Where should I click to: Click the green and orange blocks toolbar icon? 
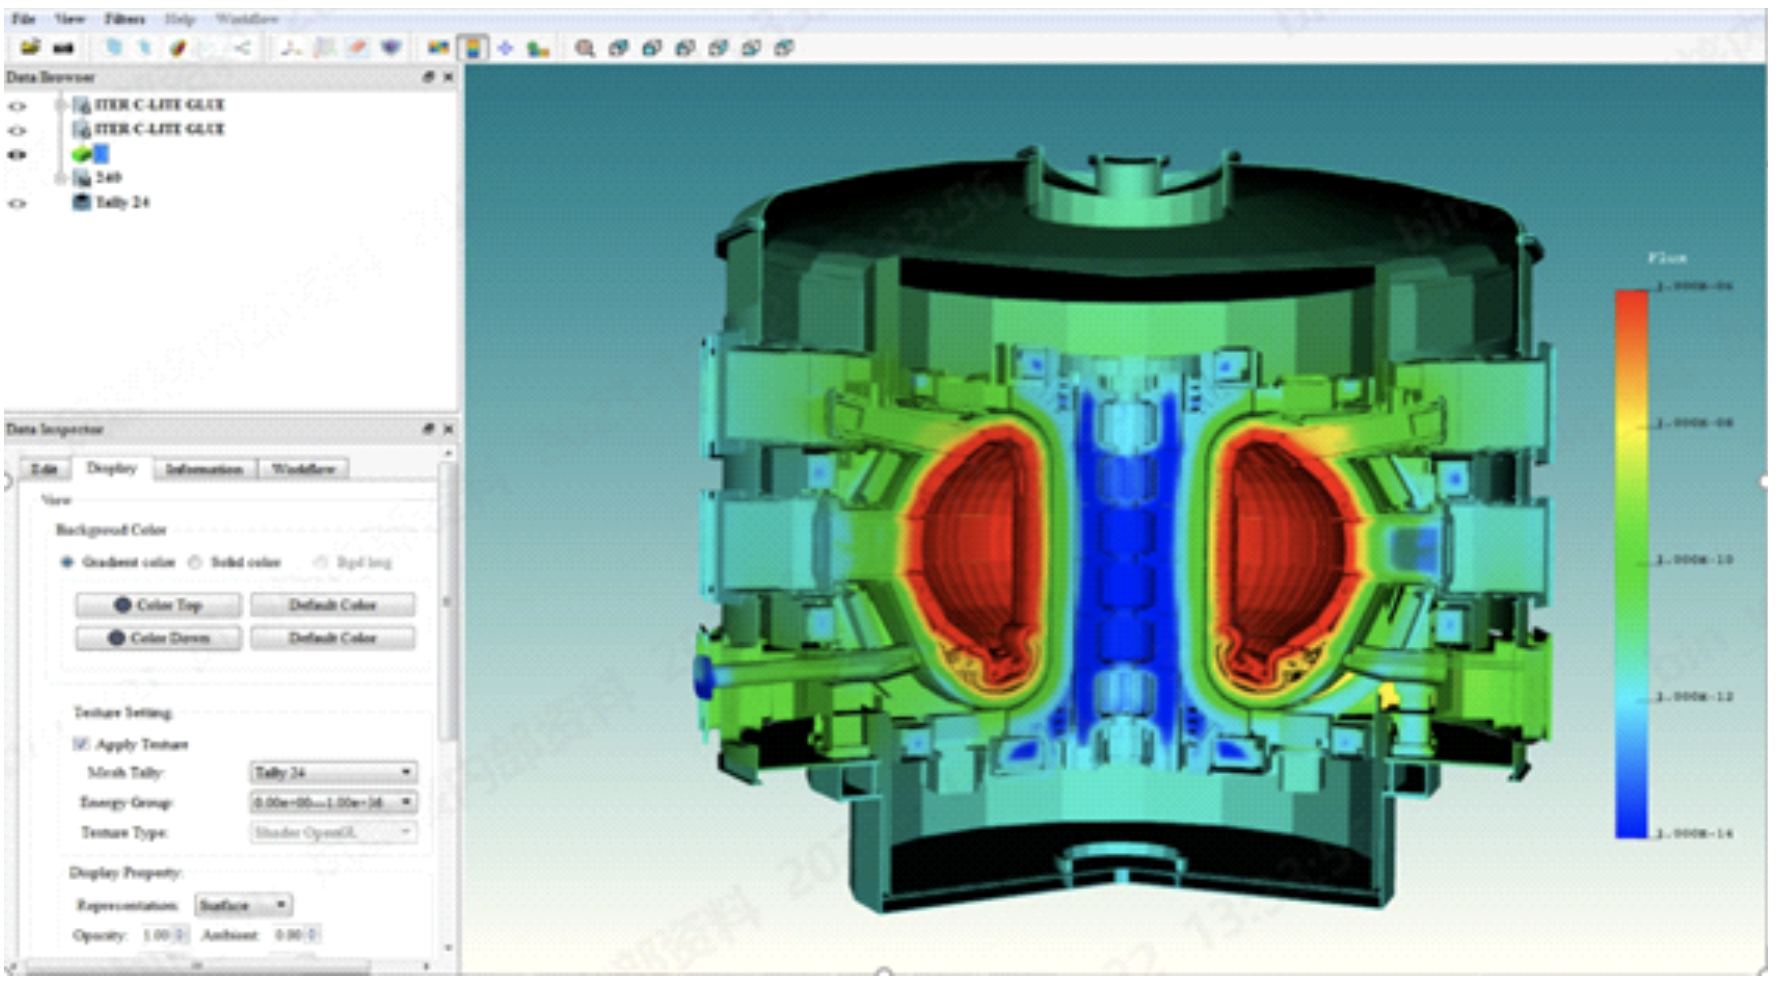click(538, 47)
